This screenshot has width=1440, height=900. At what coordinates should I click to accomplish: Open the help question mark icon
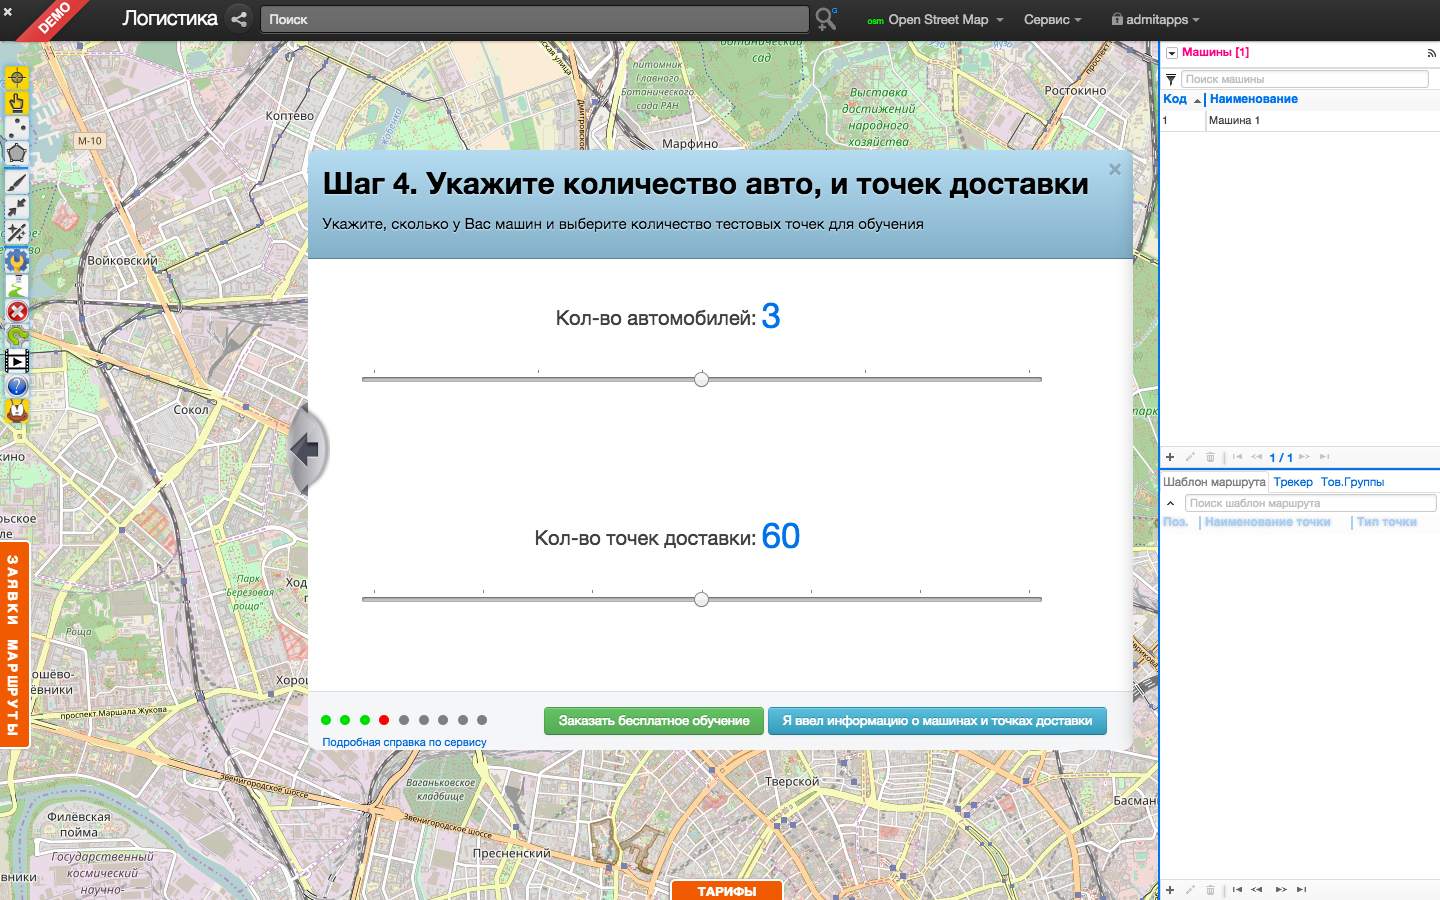tap(17, 385)
